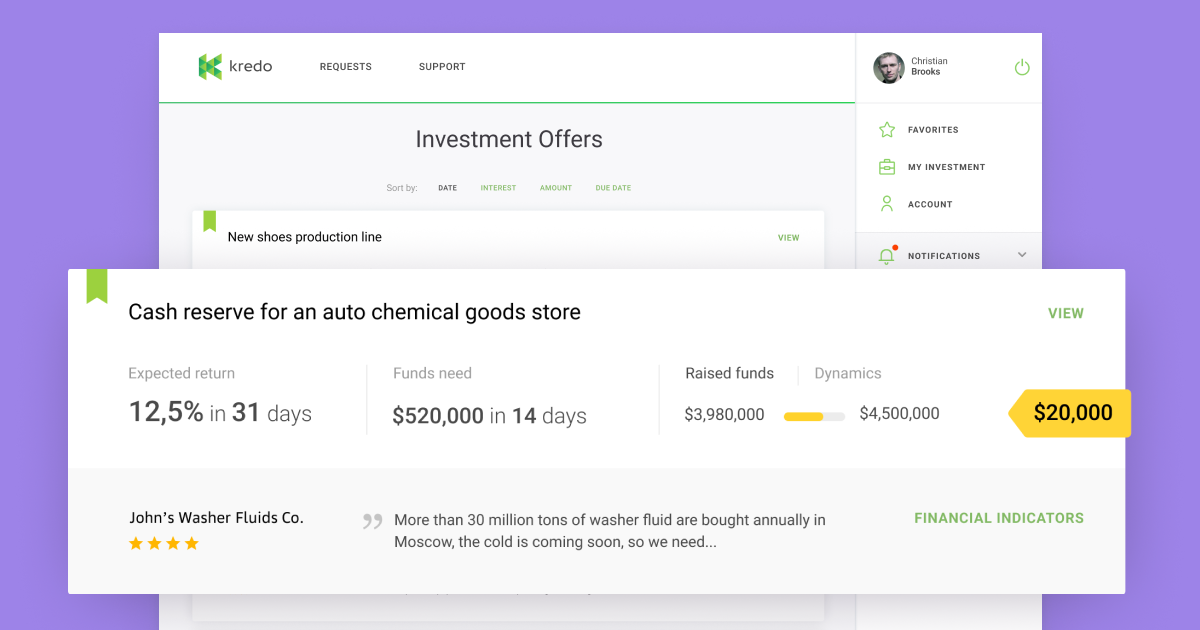Click the power logout icon
This screenshot has width=1200, height=630.
tap(1021, 68)
